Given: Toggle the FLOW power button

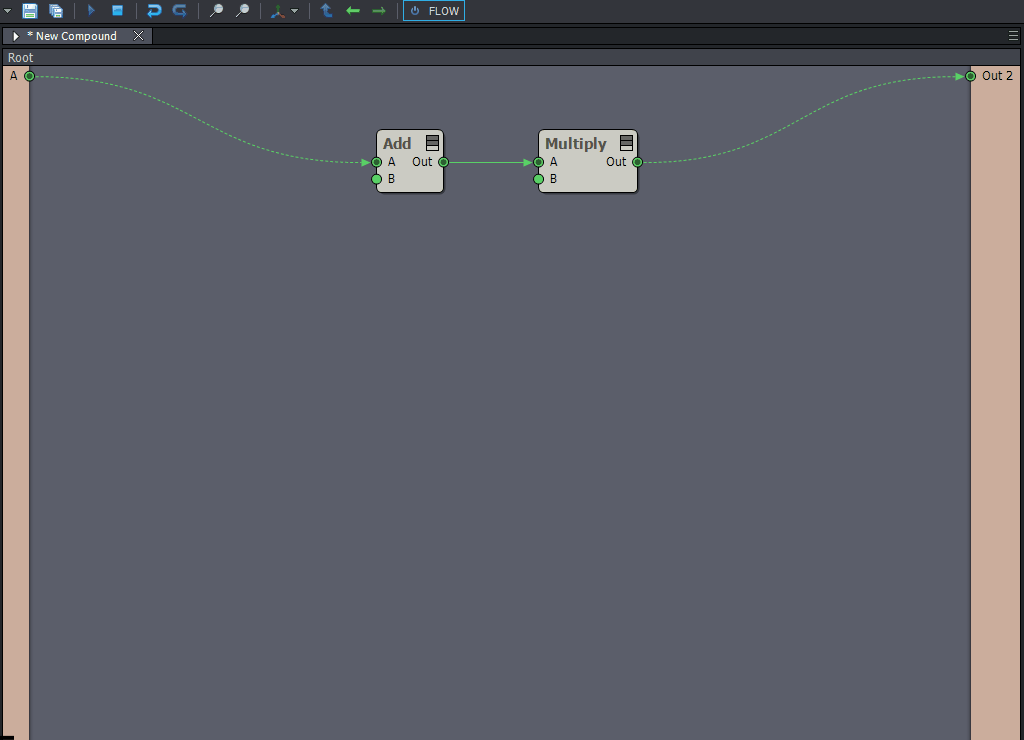Looking at the screenshot, I should click(434, 11).
